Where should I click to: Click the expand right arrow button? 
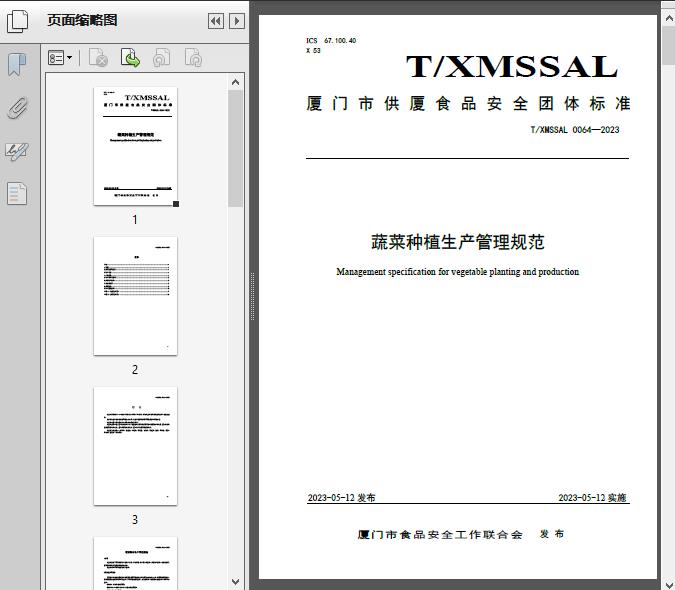pyautogui.click(x=237, y=21)
